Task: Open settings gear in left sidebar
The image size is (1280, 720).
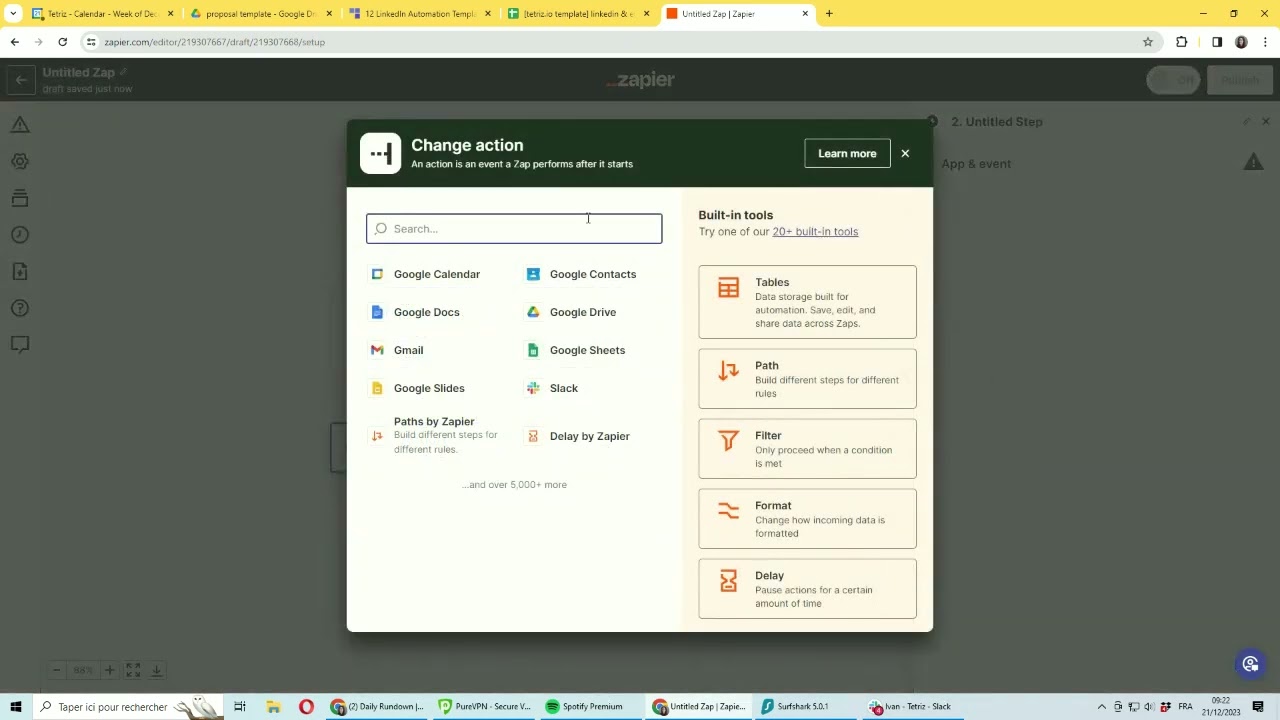Action: pyautogui.click(x=20, y=162)
